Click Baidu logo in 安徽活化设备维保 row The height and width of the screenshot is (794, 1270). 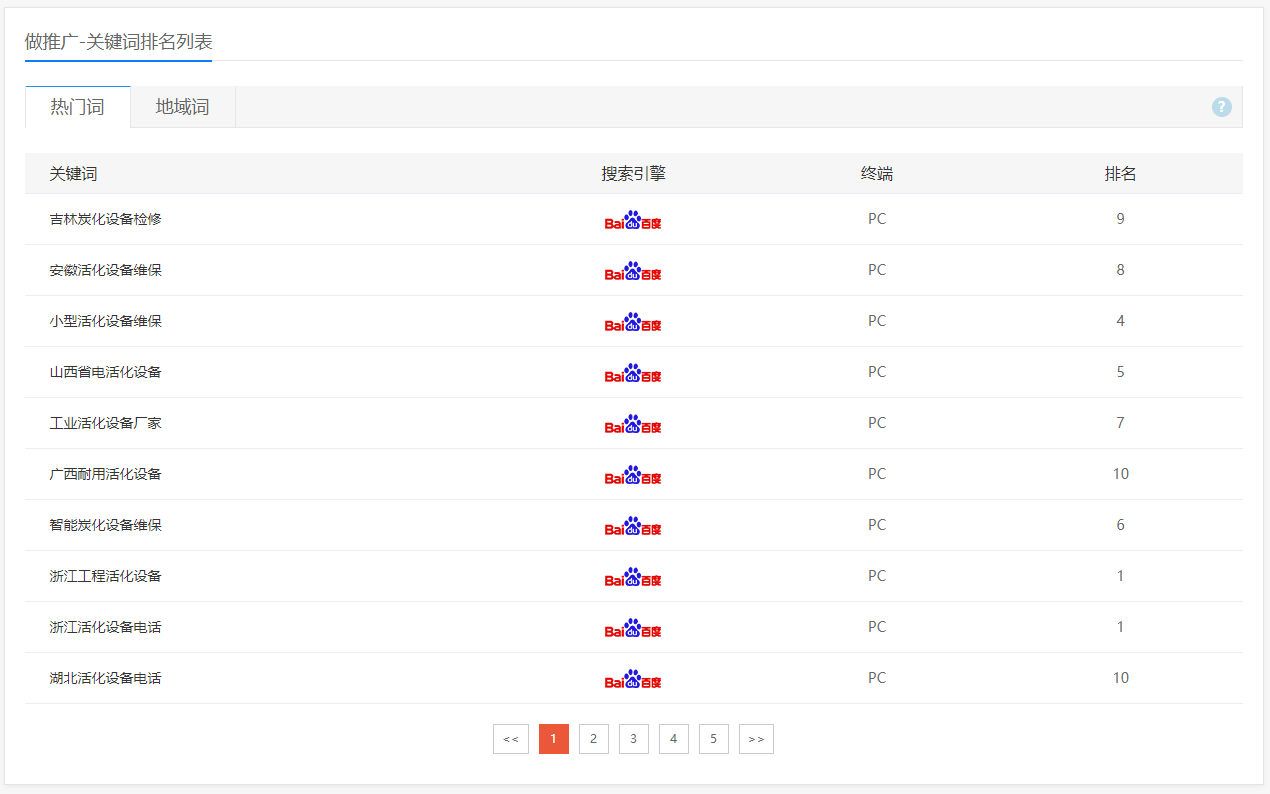(x=633, y=271)
